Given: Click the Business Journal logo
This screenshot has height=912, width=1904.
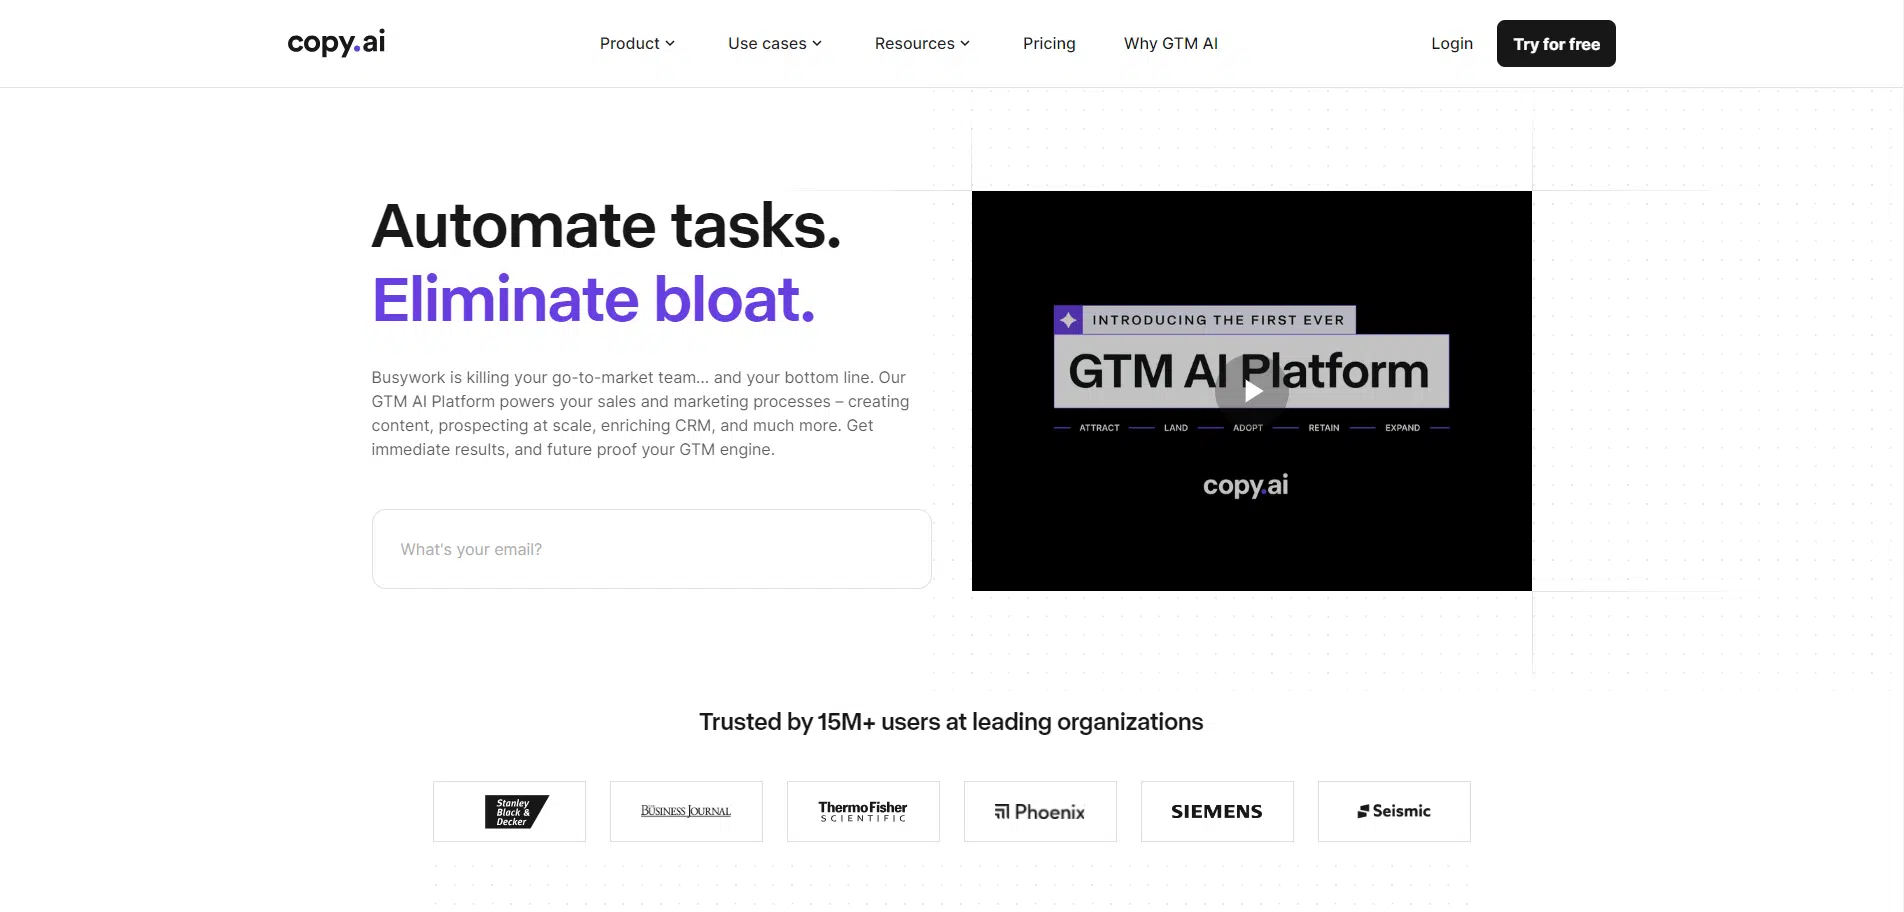Looking at the screenshot, I should (x=686, y=811).
